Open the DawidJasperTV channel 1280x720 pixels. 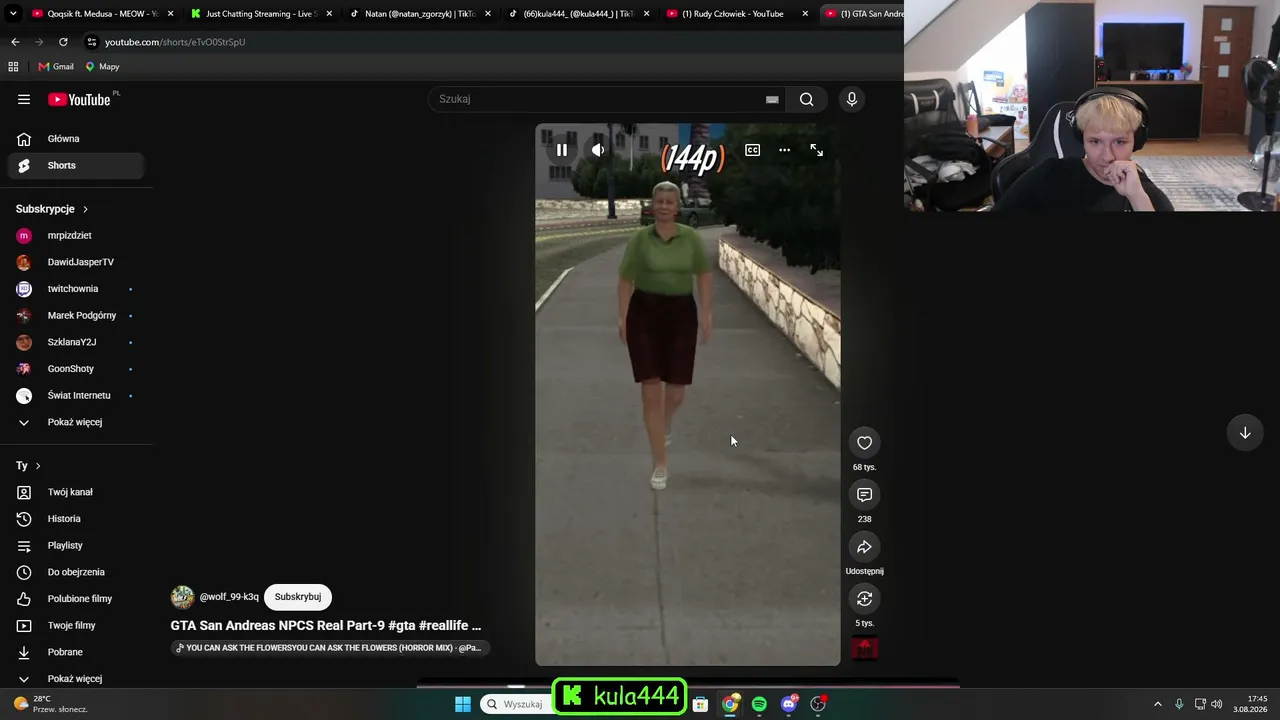point(76,262)
